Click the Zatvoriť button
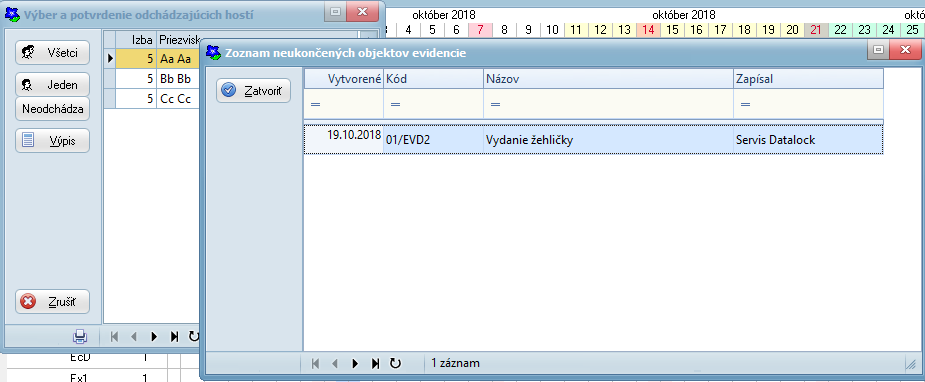925x382 pixels. [x=253, y=91]
